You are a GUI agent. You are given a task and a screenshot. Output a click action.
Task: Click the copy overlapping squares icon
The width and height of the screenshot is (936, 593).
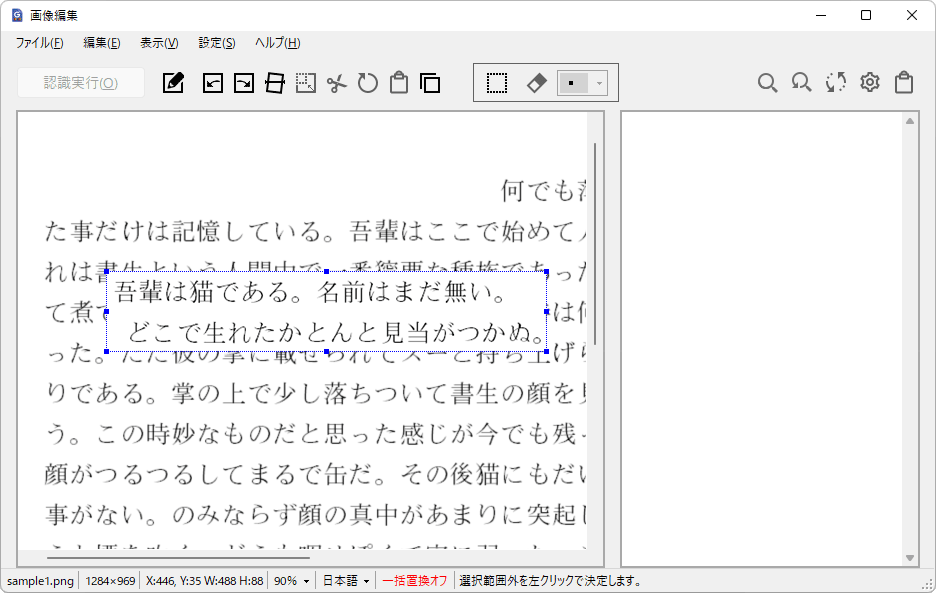click(430, 82)
